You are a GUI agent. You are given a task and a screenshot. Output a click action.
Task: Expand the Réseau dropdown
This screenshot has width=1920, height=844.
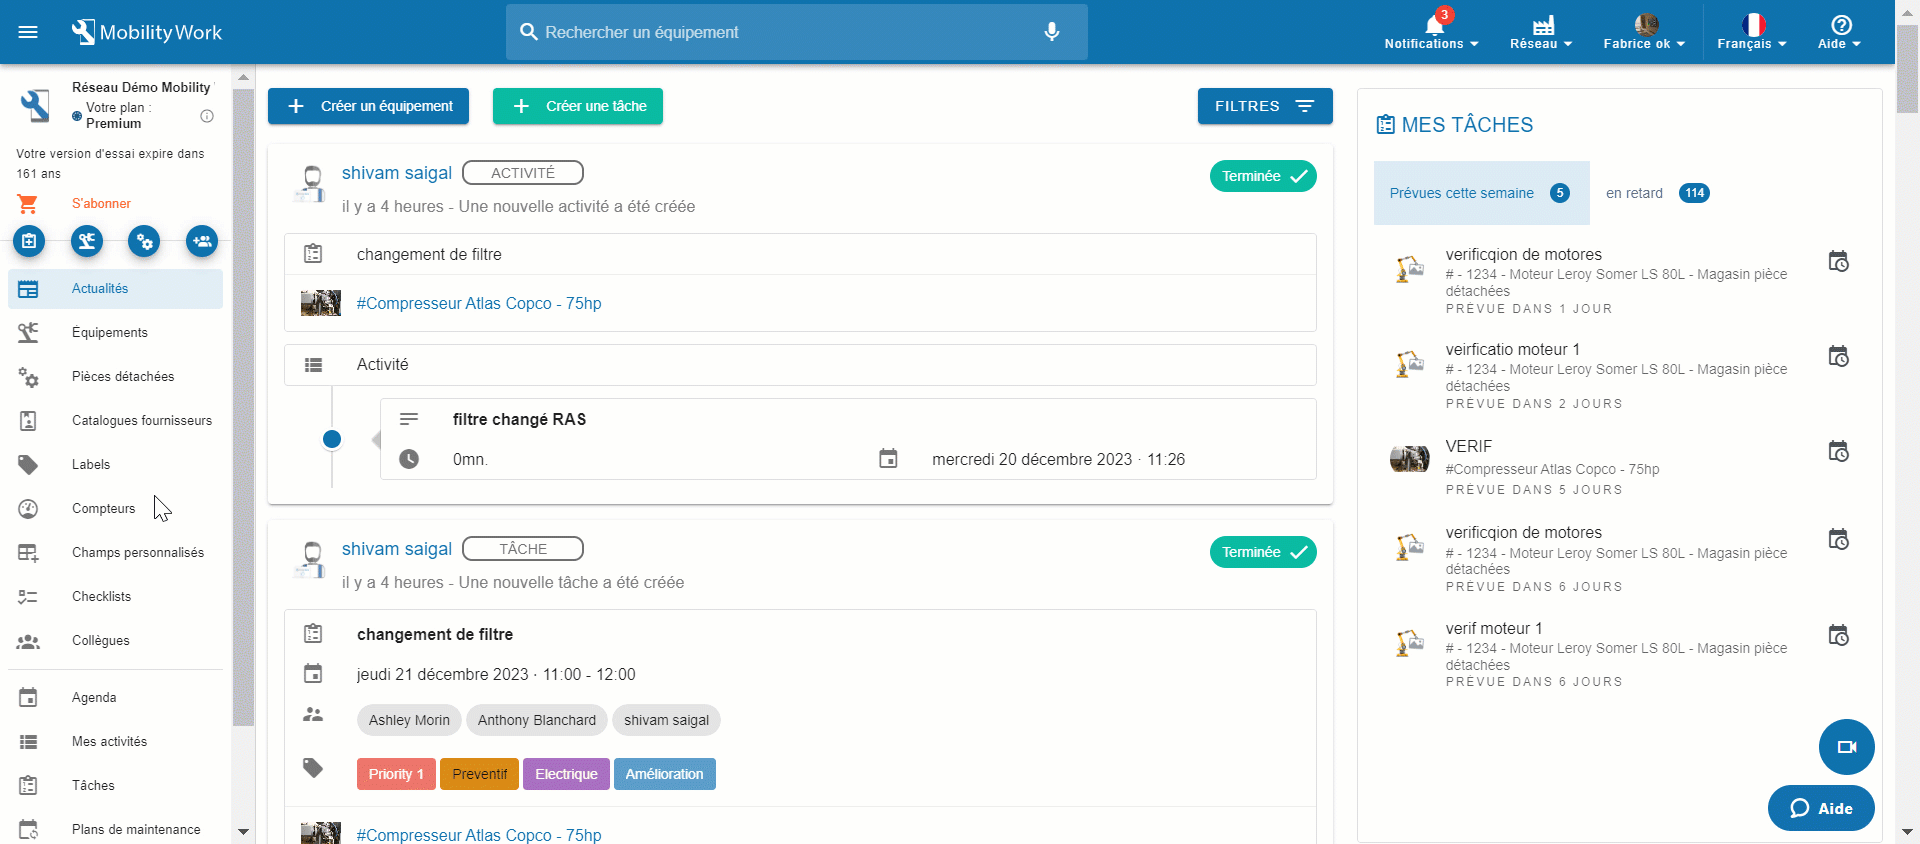[x=1541, y=32]
